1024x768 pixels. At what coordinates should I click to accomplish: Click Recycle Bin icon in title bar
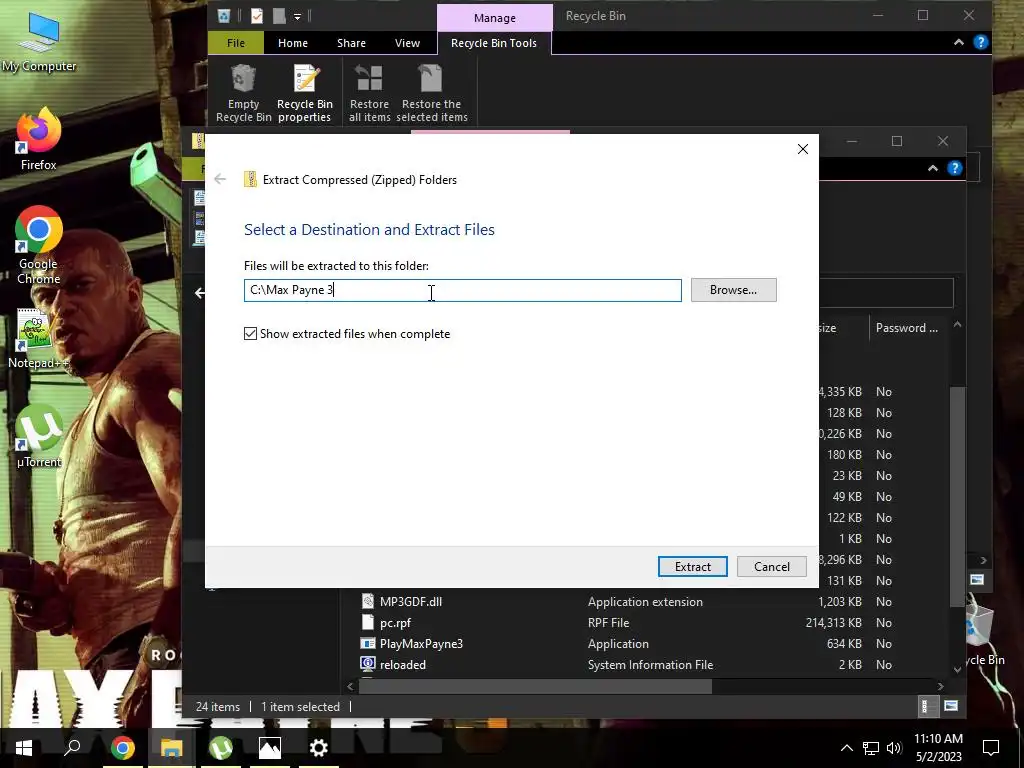click(x=224, y=16)
